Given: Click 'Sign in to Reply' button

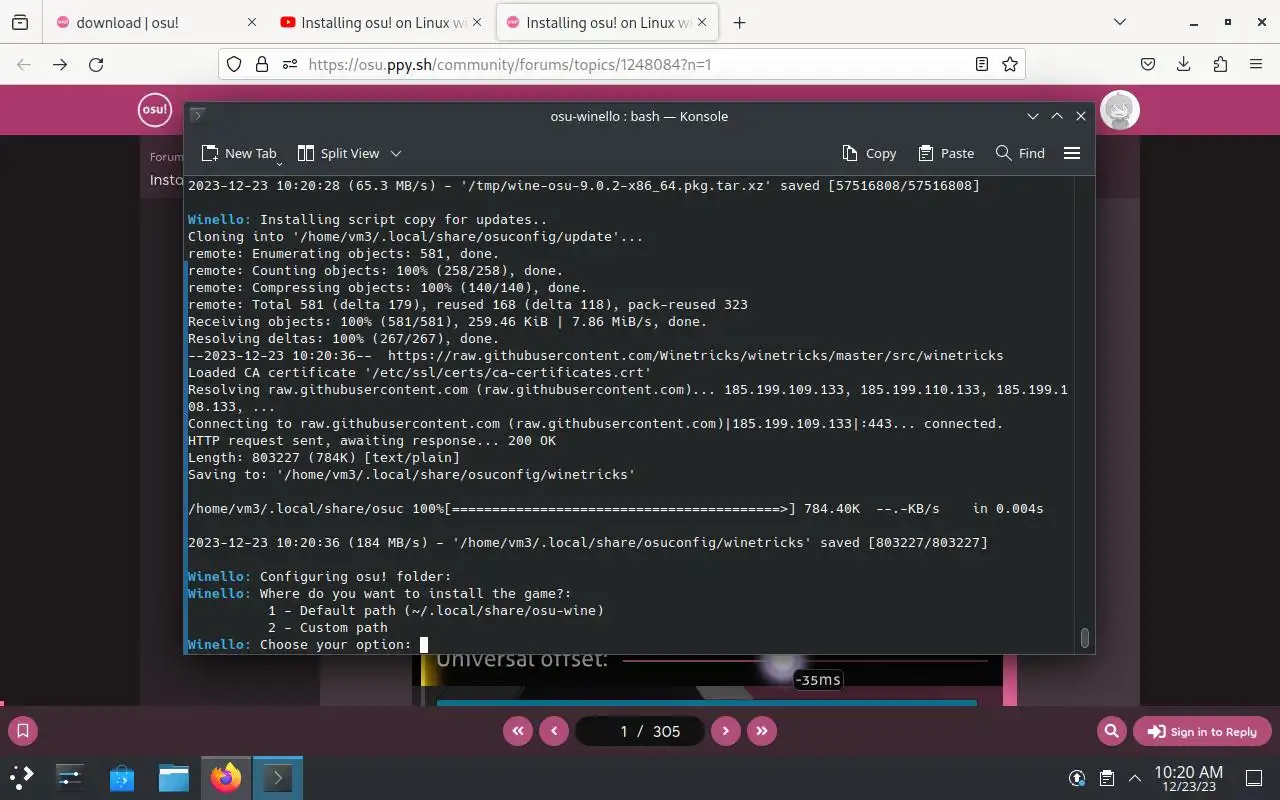Looking at the screenshot, I should (1202, 731).
